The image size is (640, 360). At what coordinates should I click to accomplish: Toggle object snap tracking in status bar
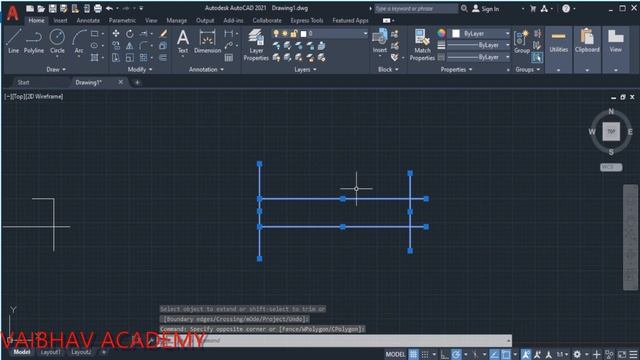tap(494, 354)
